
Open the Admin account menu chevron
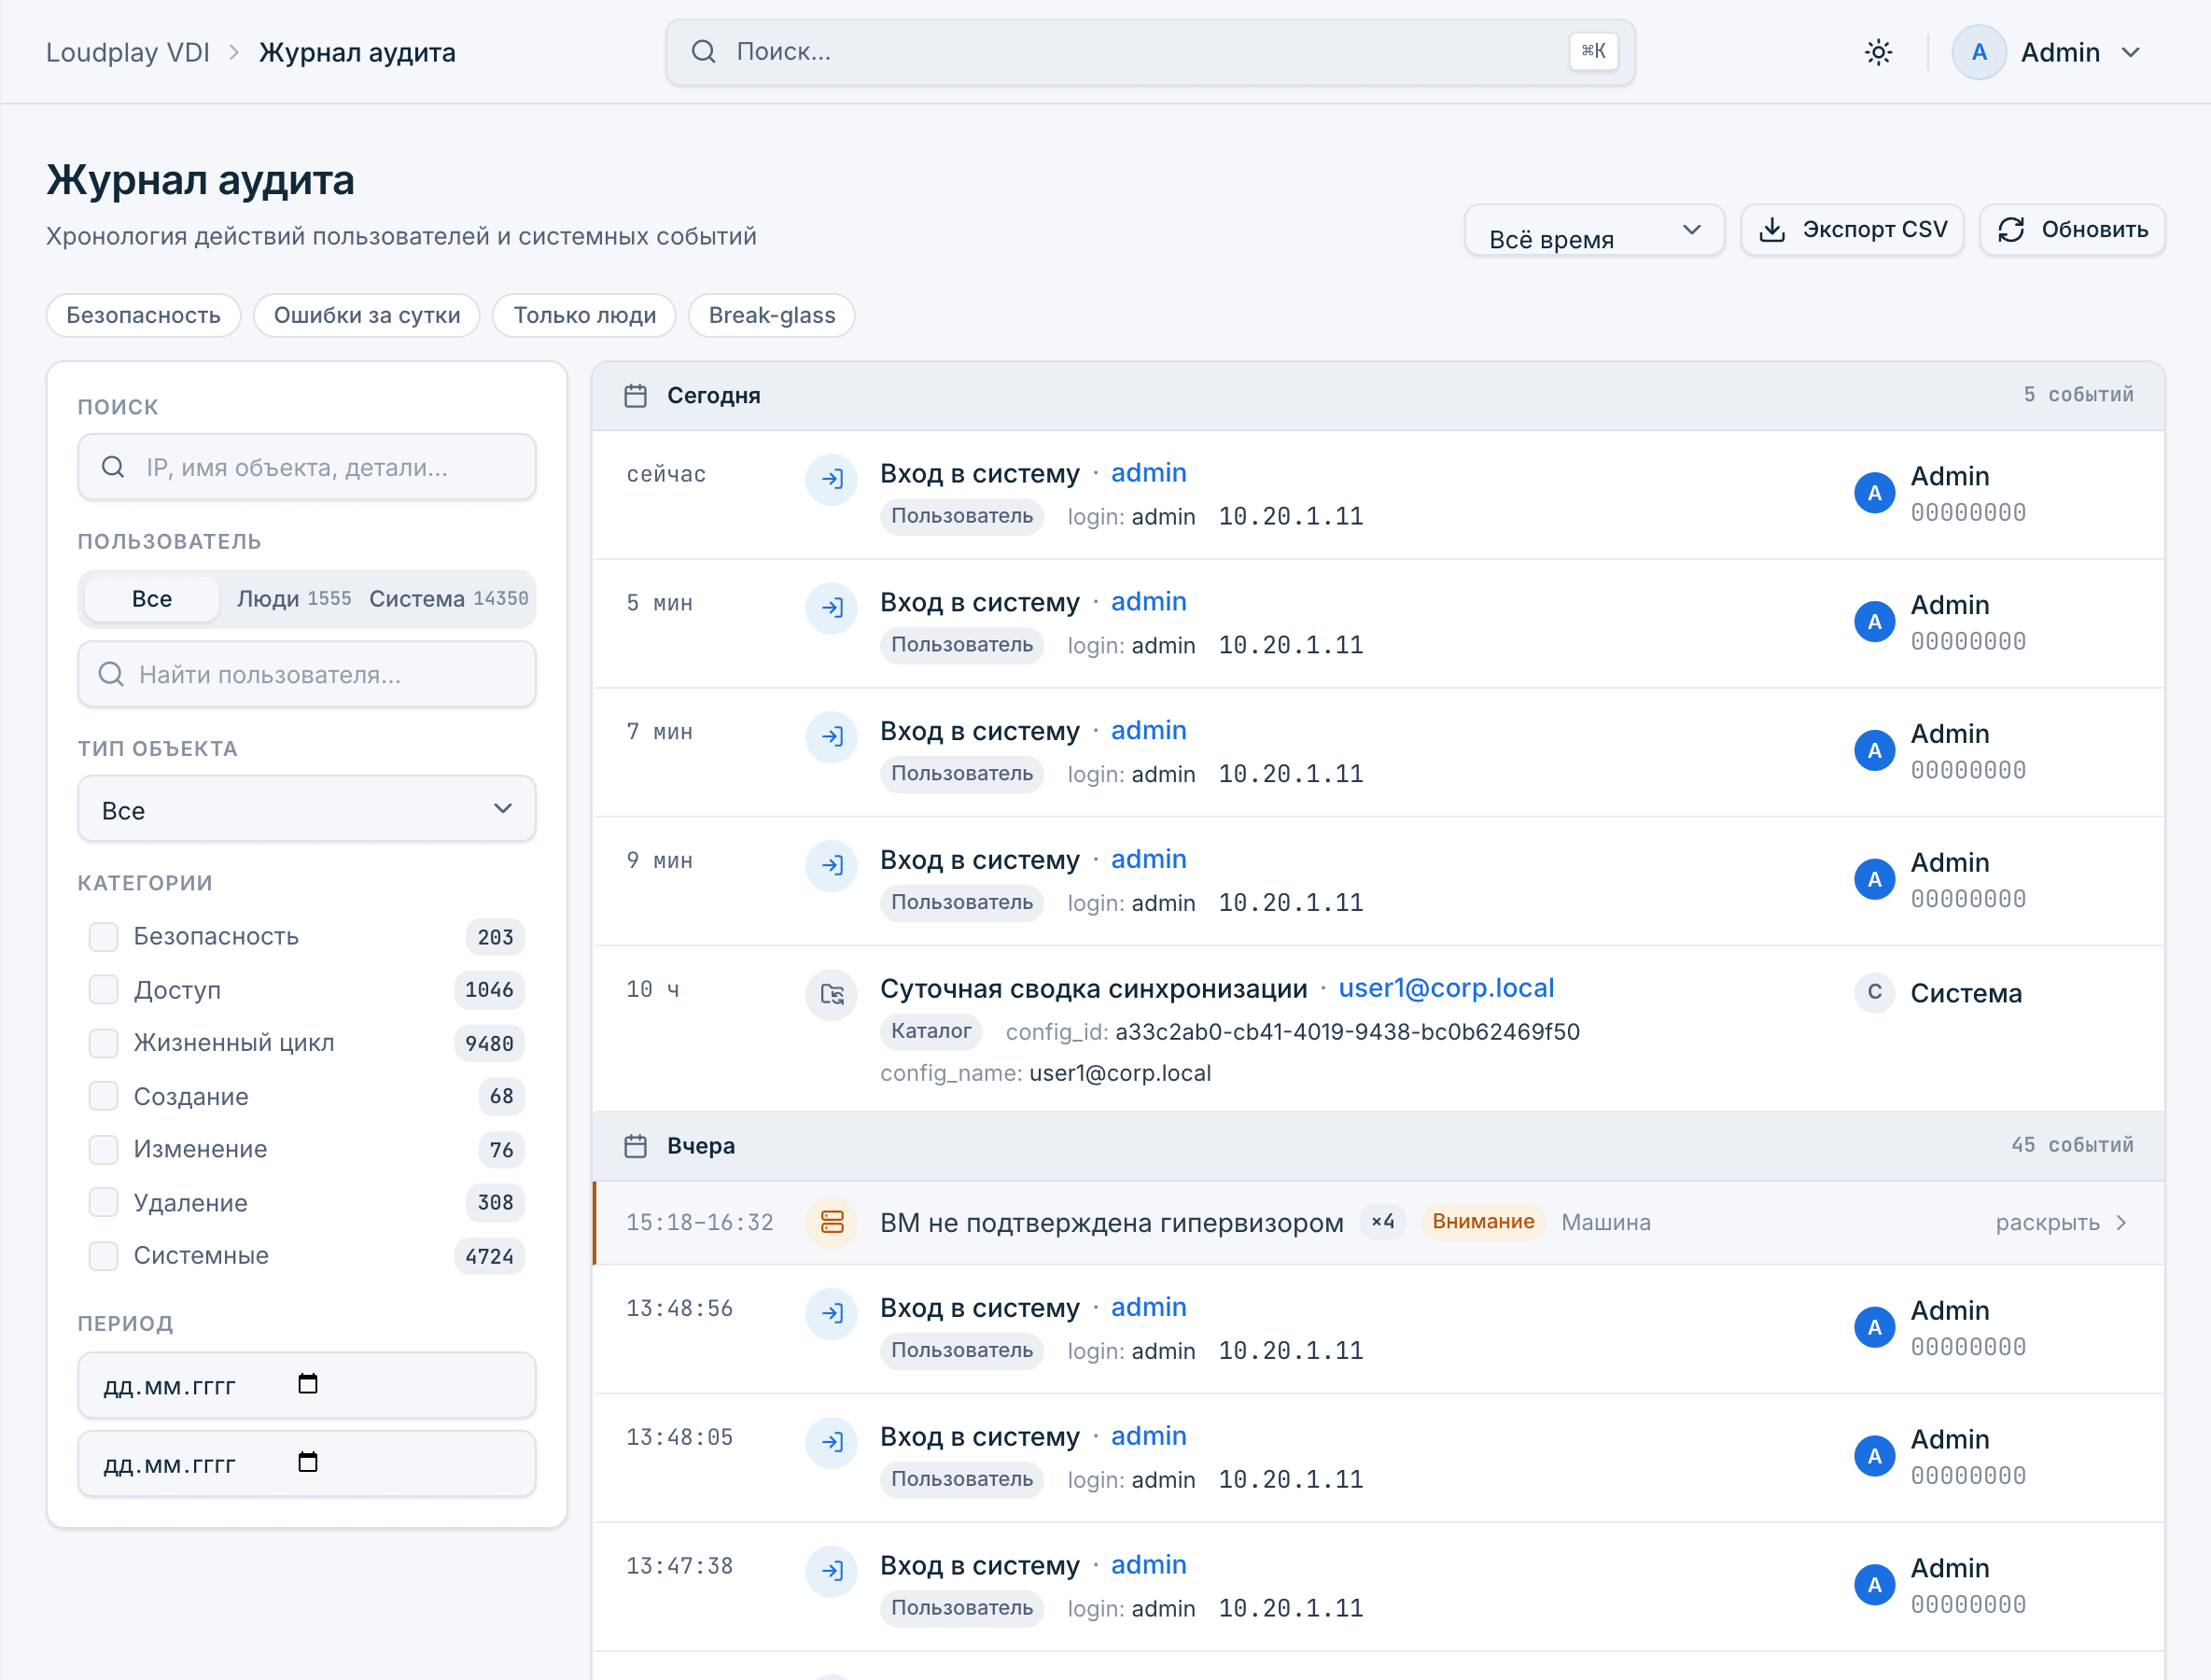2131,52
